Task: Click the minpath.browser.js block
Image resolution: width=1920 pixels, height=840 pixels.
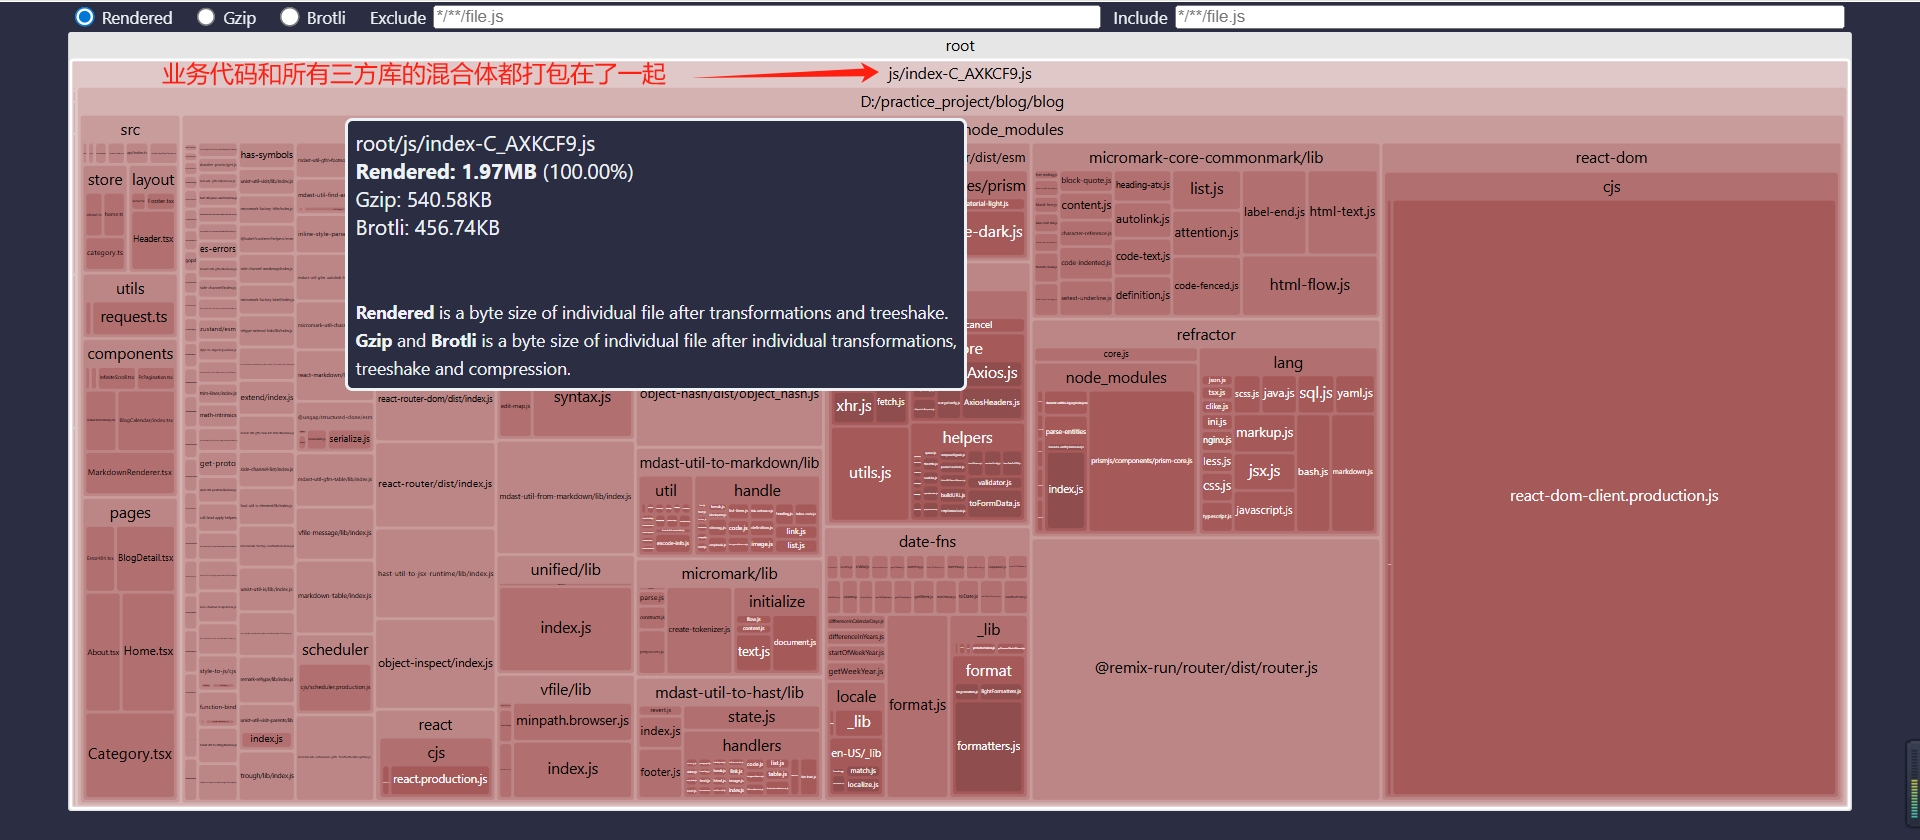Action: pos(572,721)
